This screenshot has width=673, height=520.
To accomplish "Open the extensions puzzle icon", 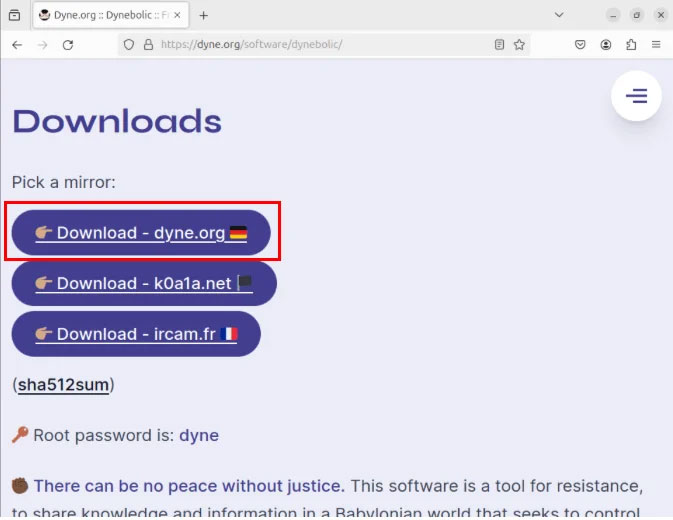I will coord(631,44).
